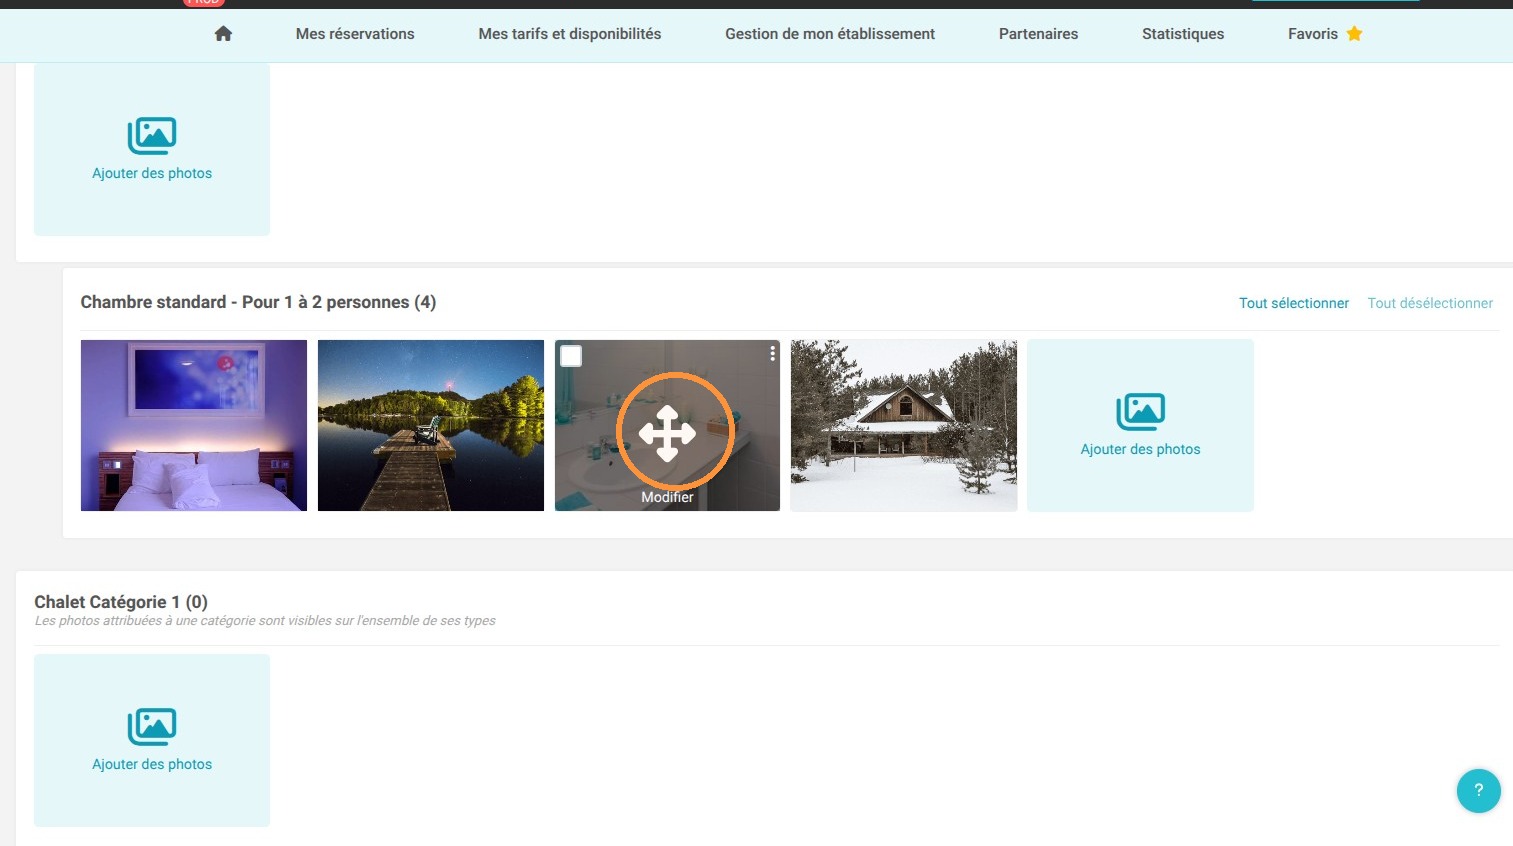Open the help question mark bubble
The image size is (1513, 846).
tap(1478, 790)
